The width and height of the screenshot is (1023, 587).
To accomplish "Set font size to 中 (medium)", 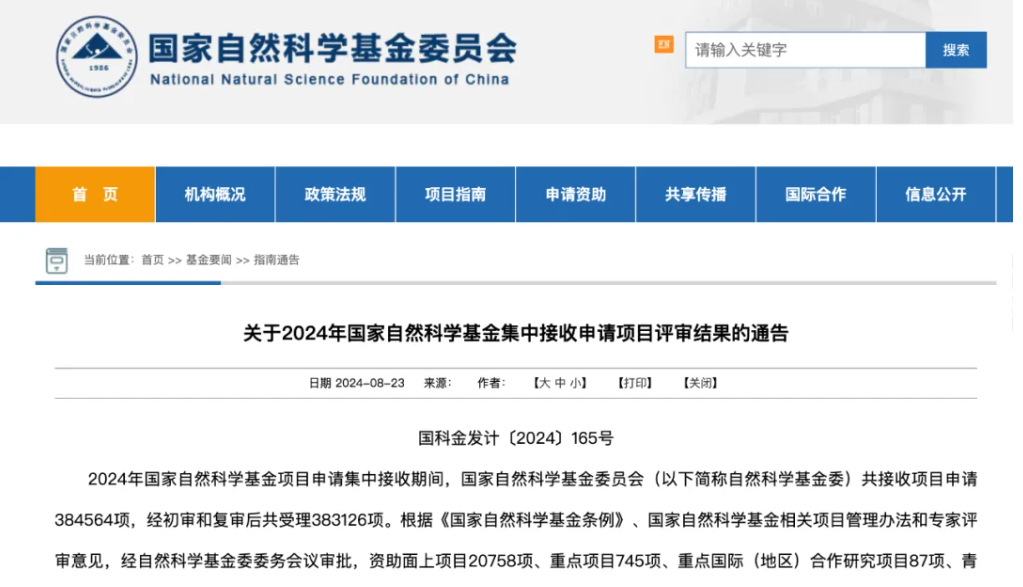I will click(x=560, y=383).
